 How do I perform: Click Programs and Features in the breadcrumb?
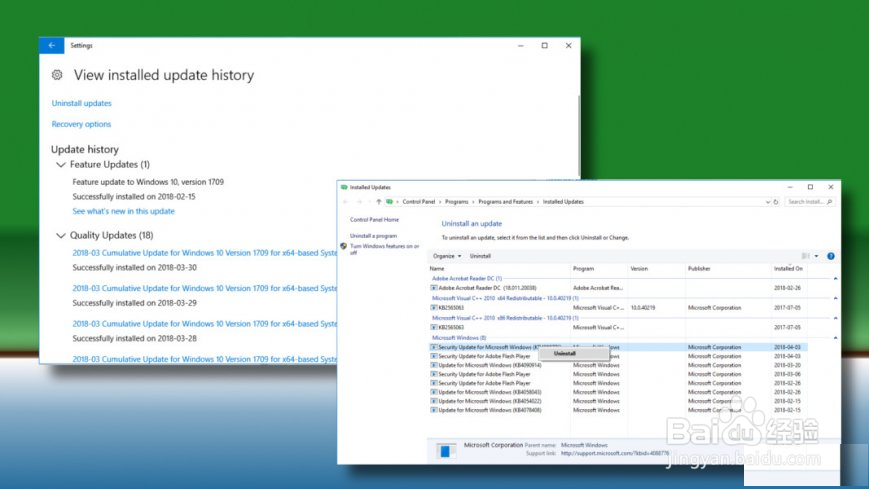(x=505, y=202)
